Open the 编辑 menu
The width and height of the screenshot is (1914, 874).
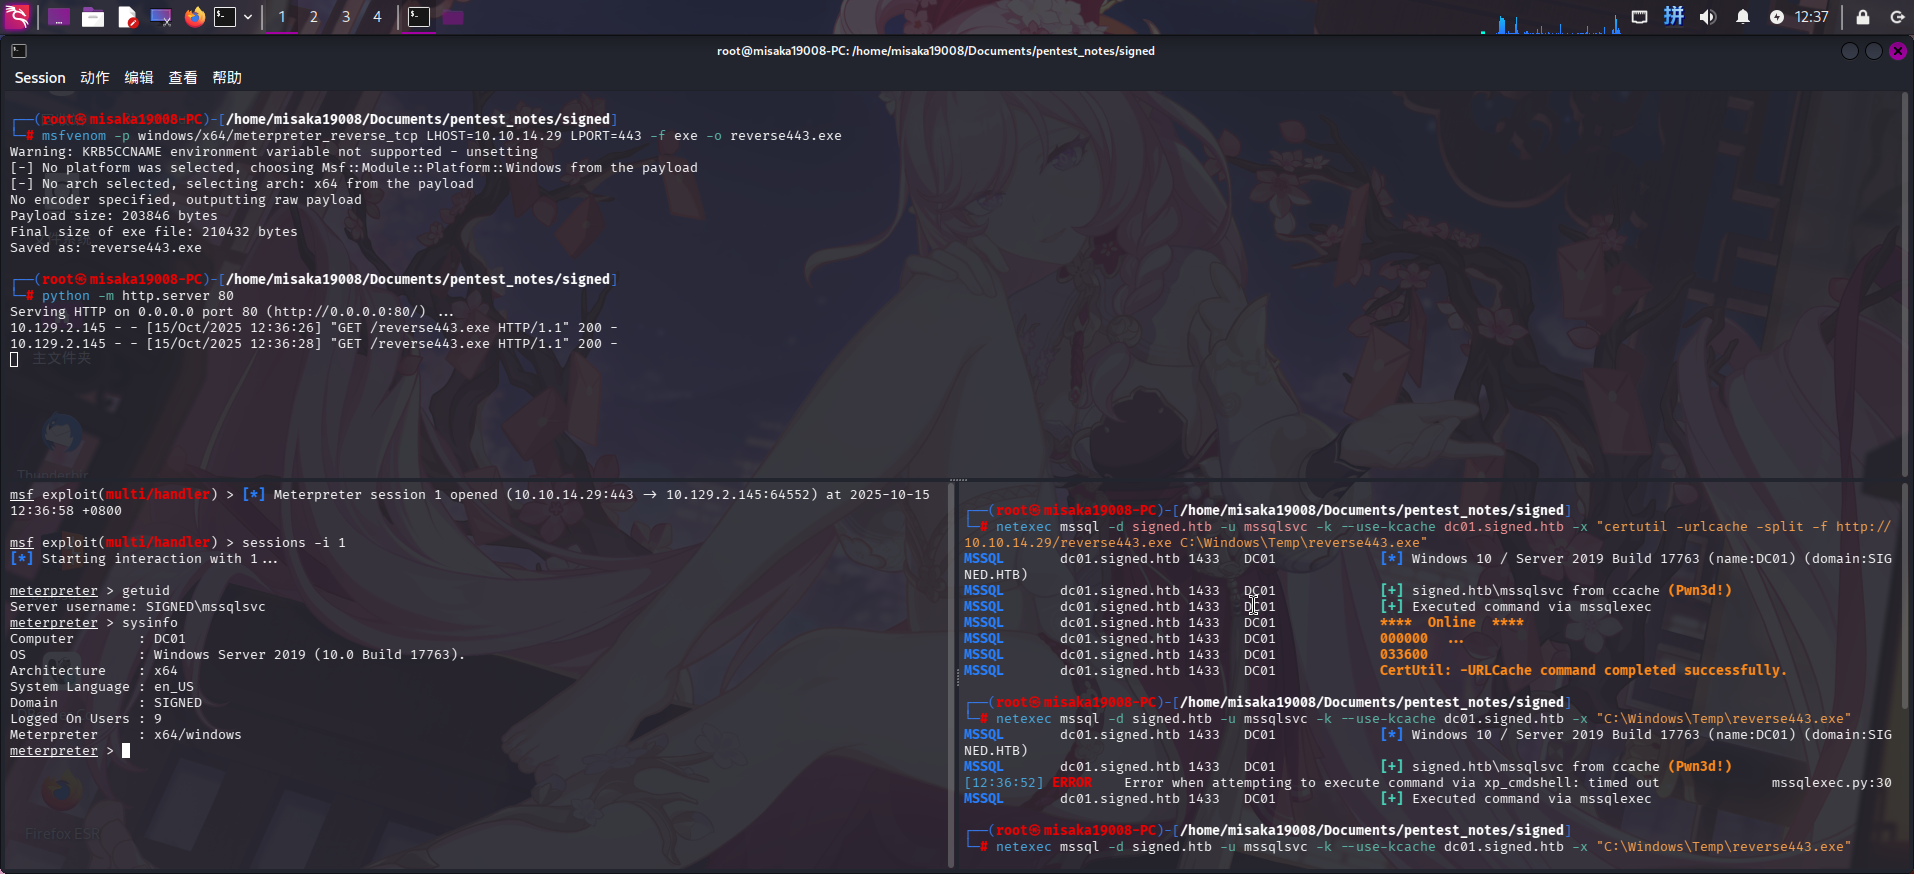coord(139,78)
